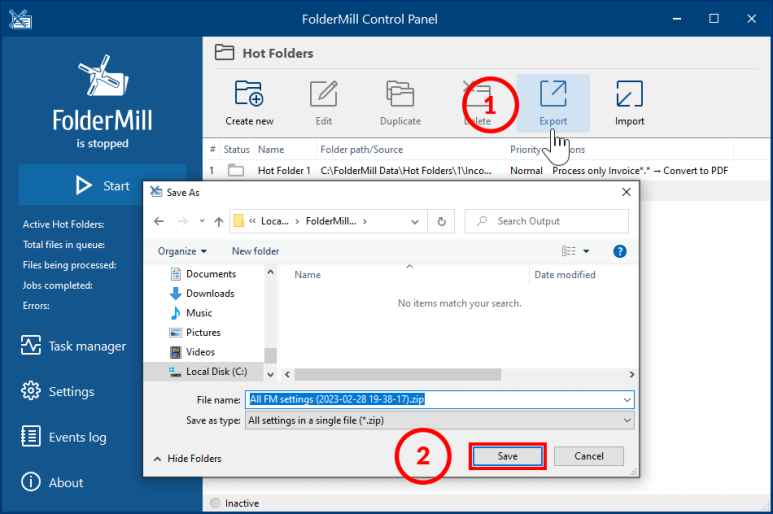This screenshot has height=514, width=773.
Task: Open the Settings gear in sidebar
Action: point(31,391)
